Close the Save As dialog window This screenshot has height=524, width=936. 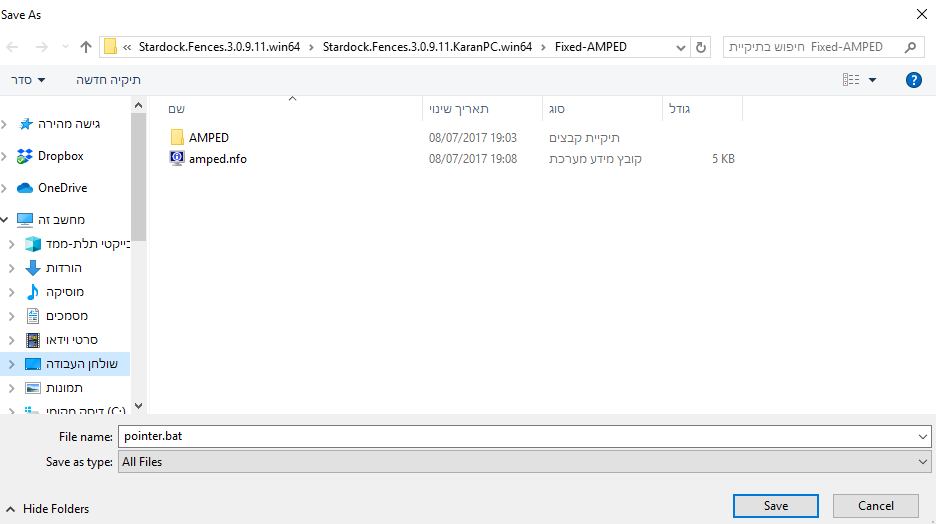[922, 14]
